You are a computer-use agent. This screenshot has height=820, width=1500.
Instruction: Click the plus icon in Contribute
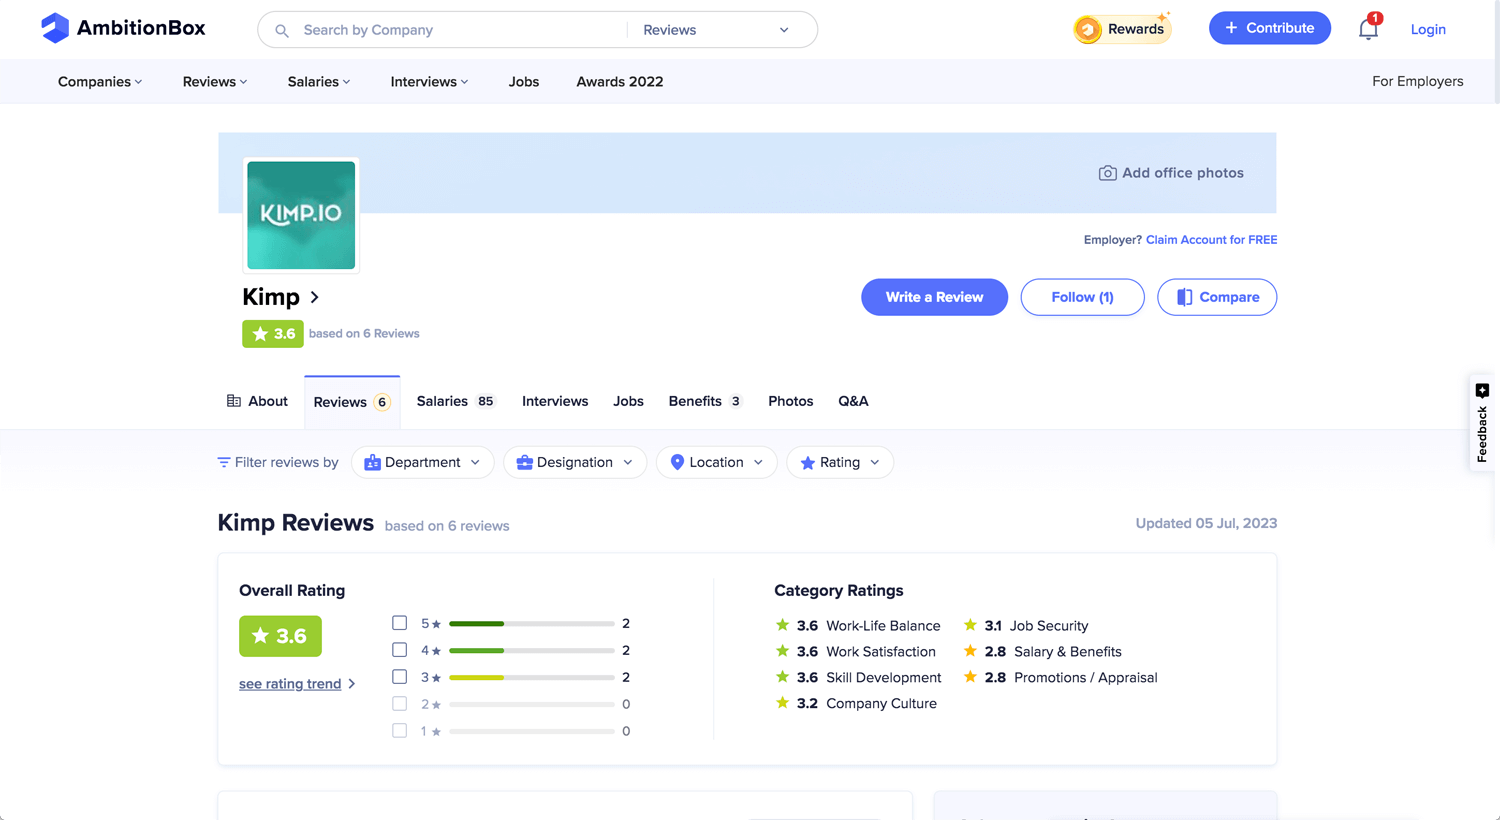point(1231,28)
